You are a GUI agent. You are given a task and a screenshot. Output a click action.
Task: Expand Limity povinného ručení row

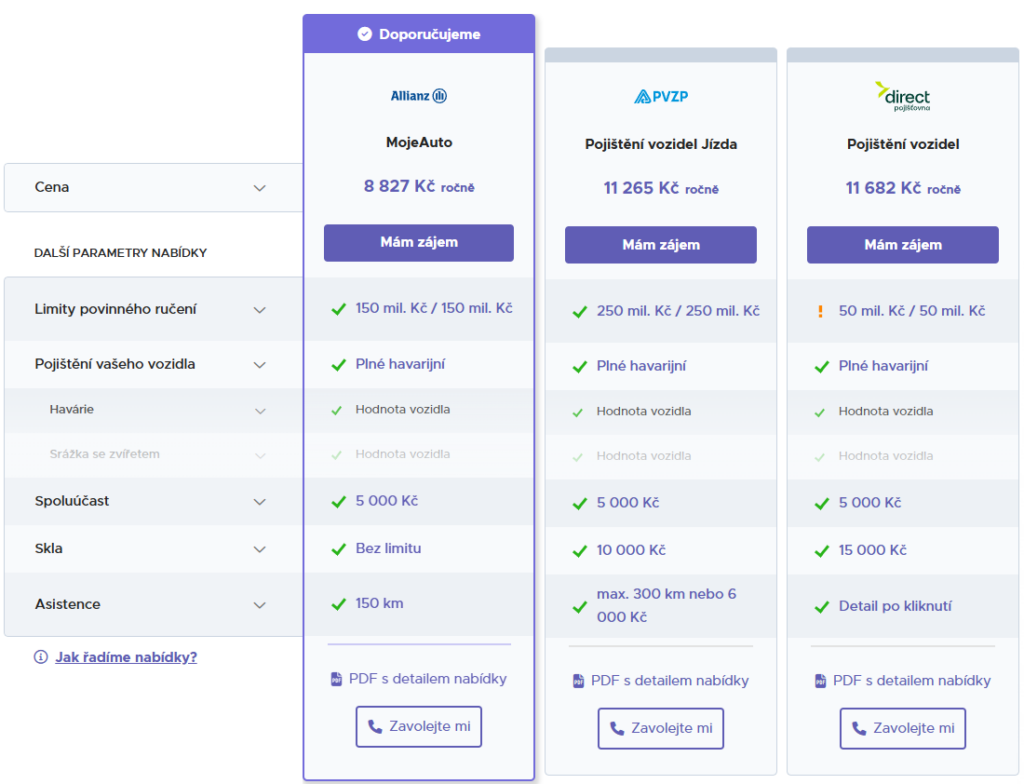[x=260, y=310]
